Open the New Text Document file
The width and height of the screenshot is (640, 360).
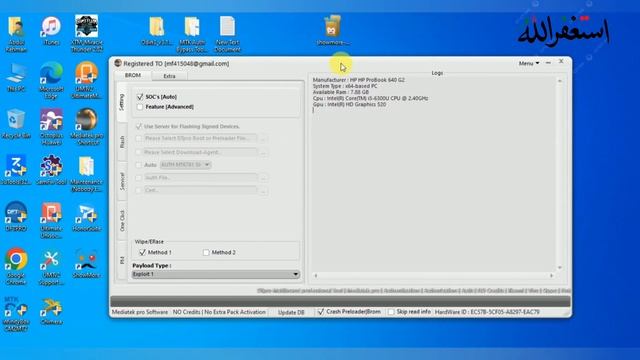pyautogui.click(x=227, y=34)
